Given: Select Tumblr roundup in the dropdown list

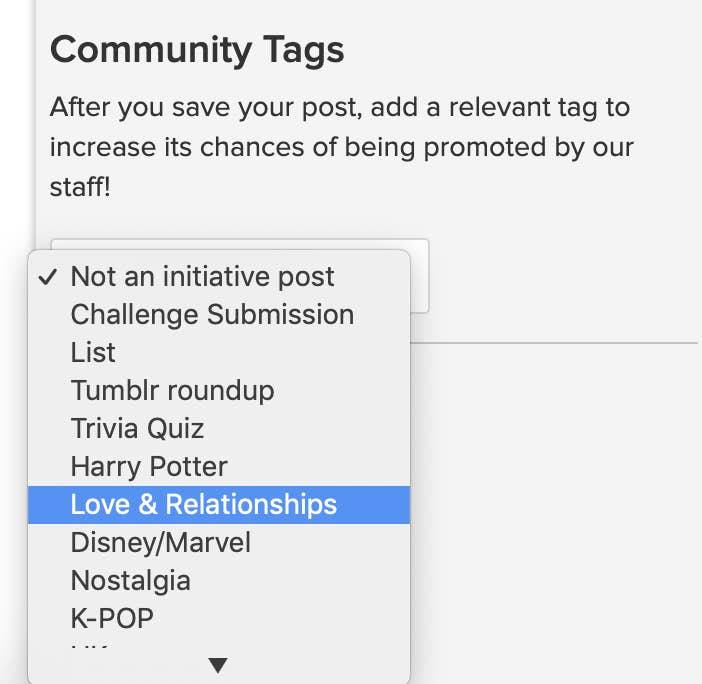Looking at the screenshot, I should [x=172, y=390].
